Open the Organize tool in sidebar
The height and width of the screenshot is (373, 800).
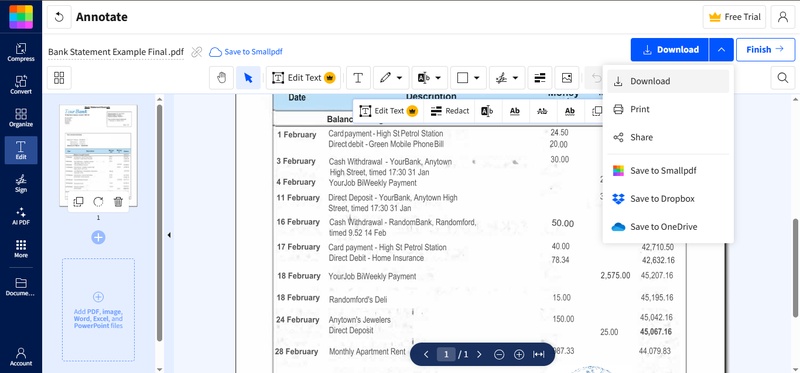point(21,118)
